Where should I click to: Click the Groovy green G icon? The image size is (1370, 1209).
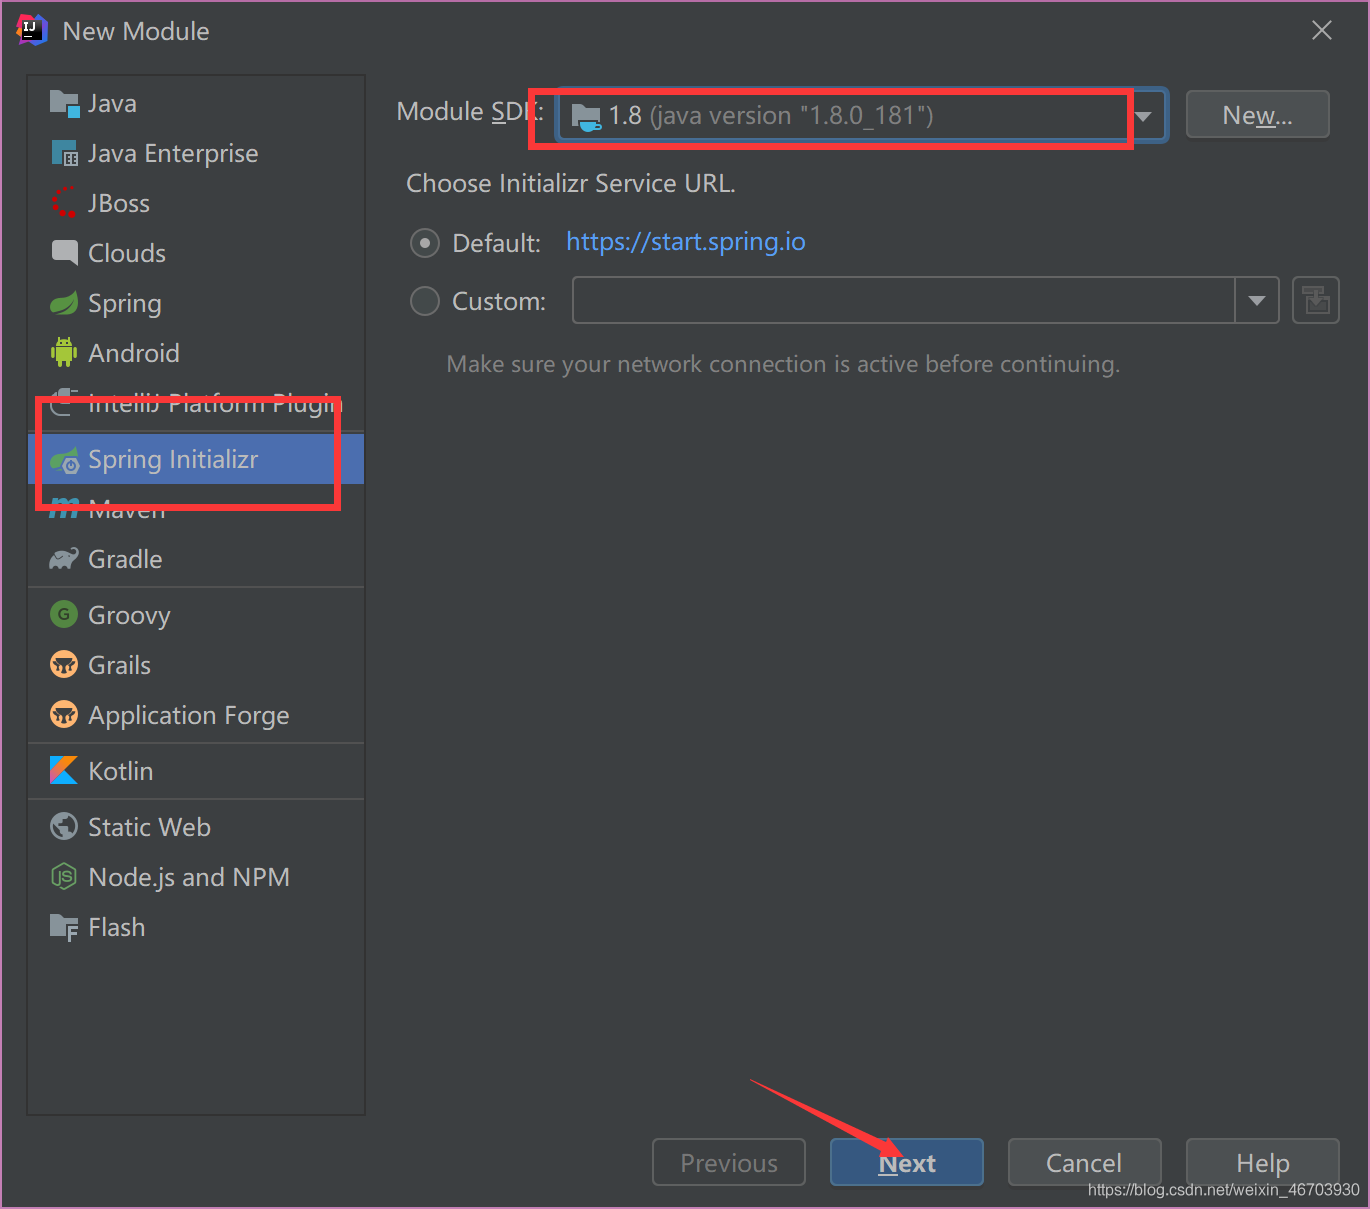click(x=64, y=614)
